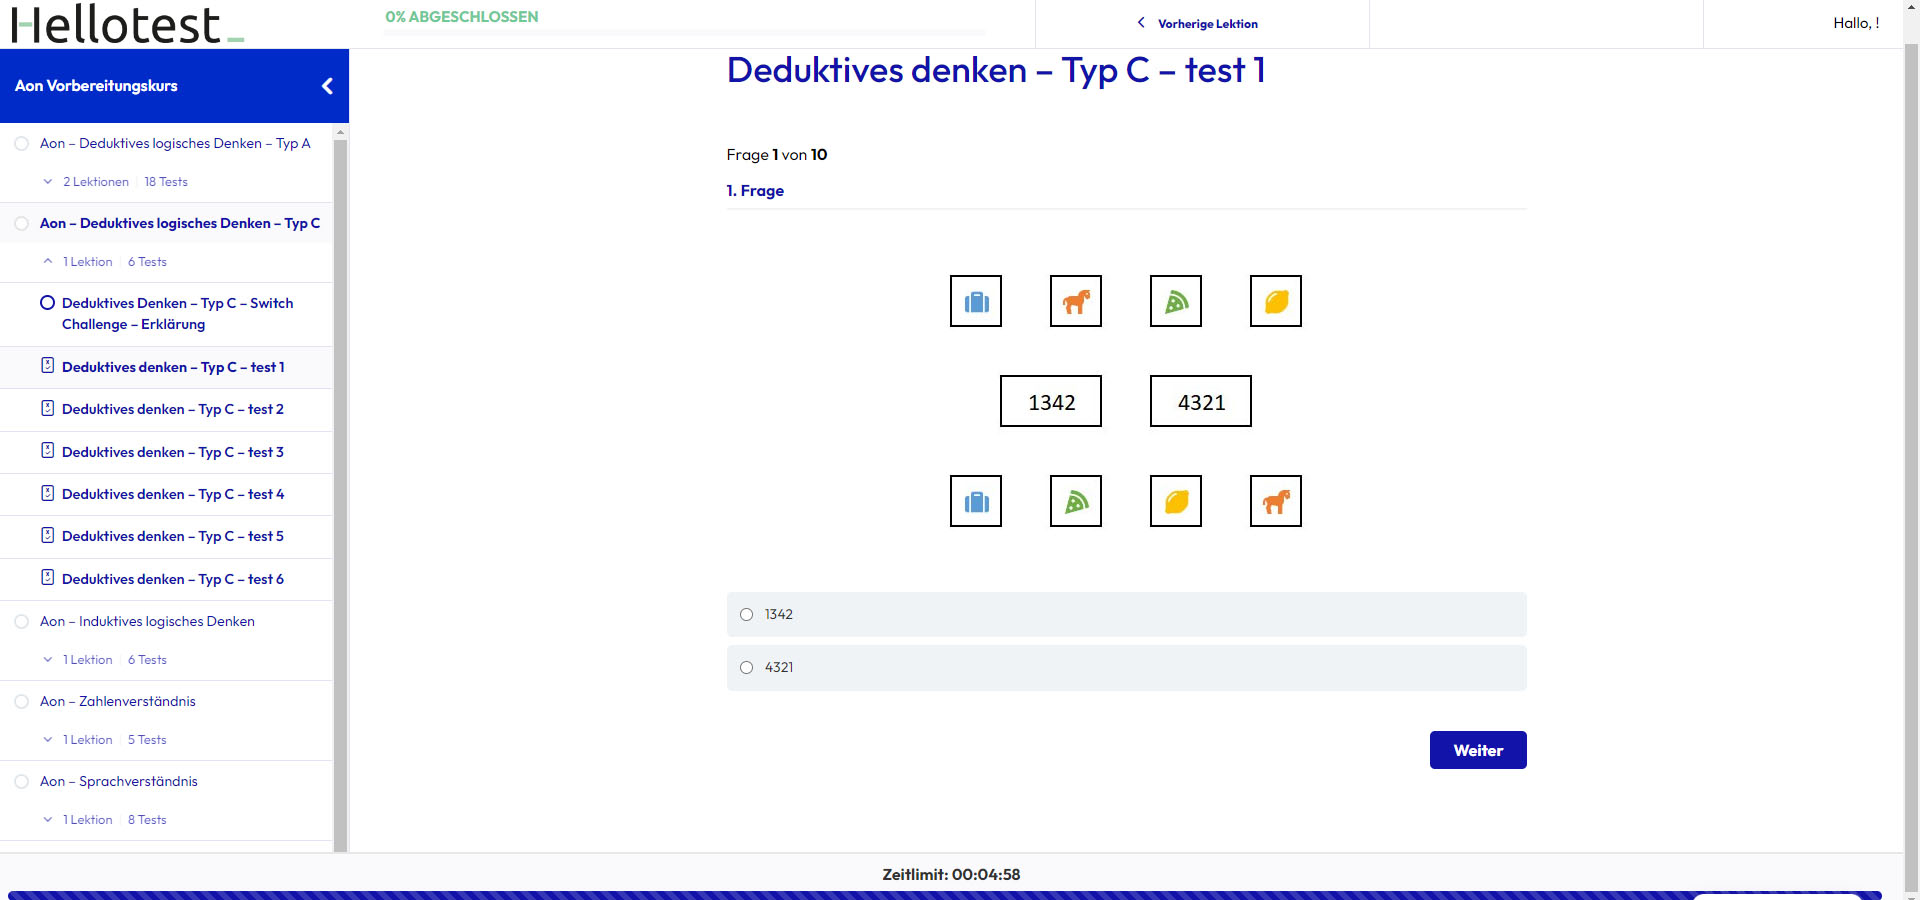This screenshot has width=1920, height=900.
Task: Click the lemon icon in the bottom row
Action: click(1176, 501)
